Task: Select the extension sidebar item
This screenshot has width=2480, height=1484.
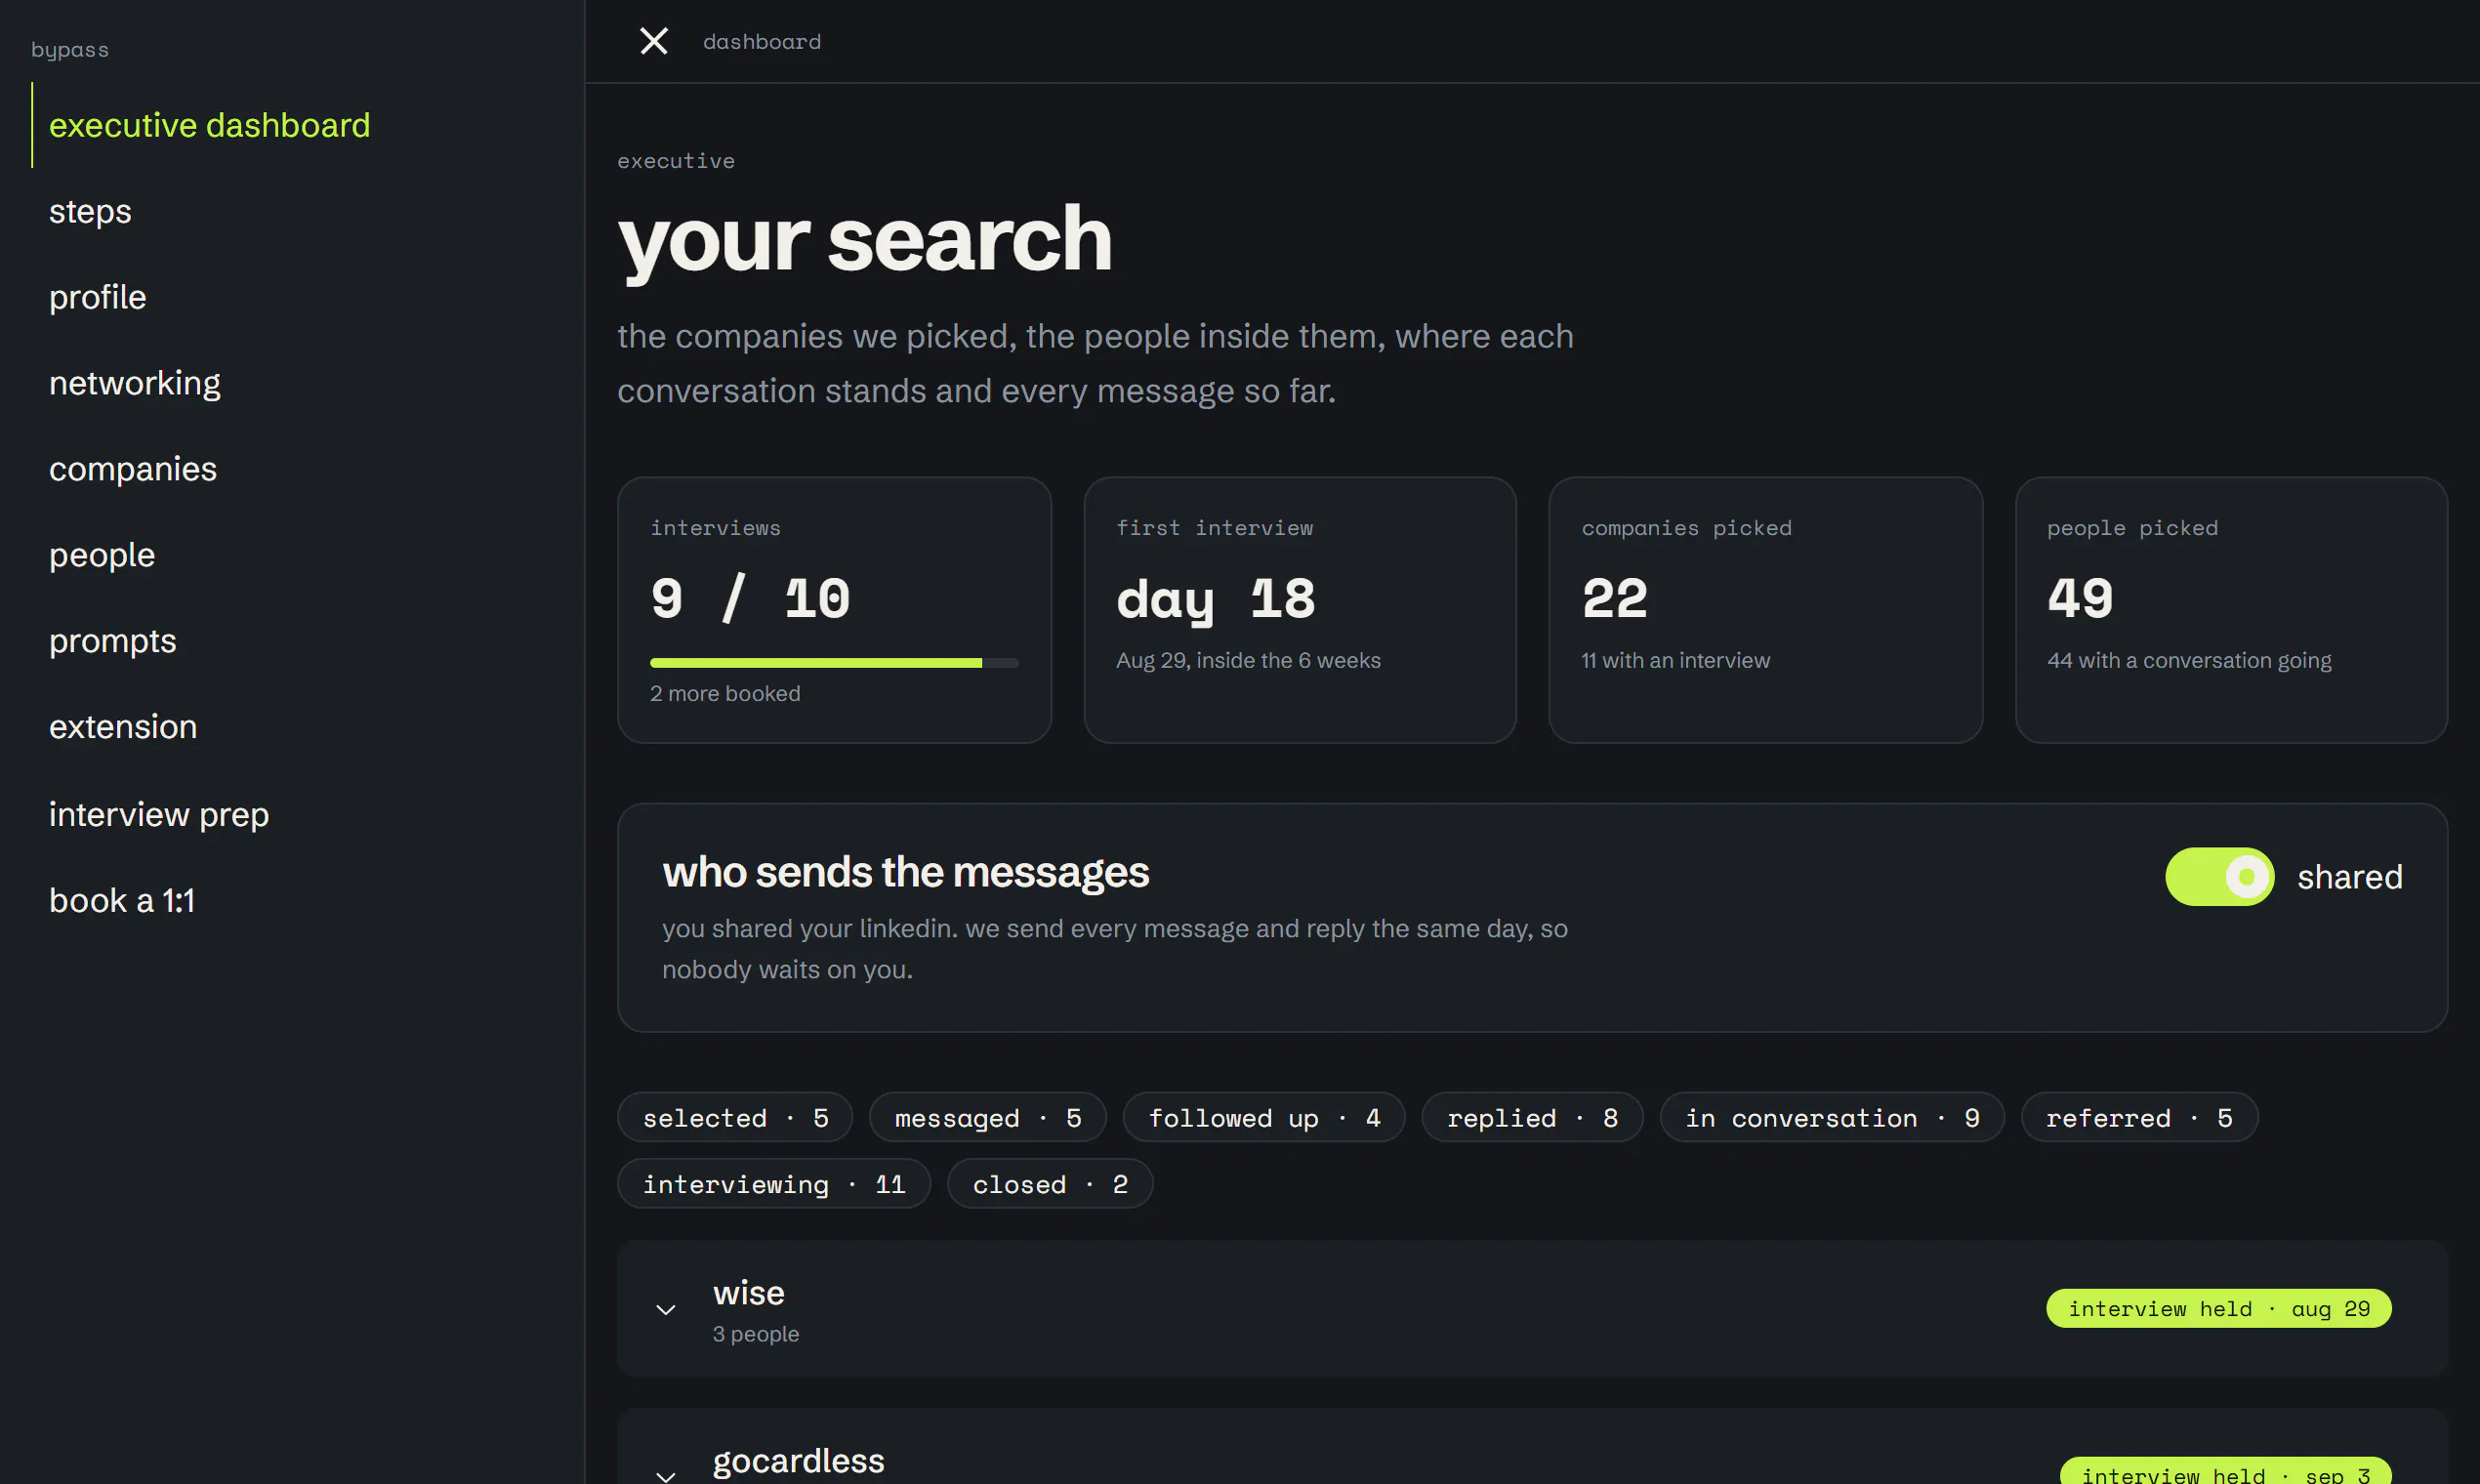Action: pos(123,727)
